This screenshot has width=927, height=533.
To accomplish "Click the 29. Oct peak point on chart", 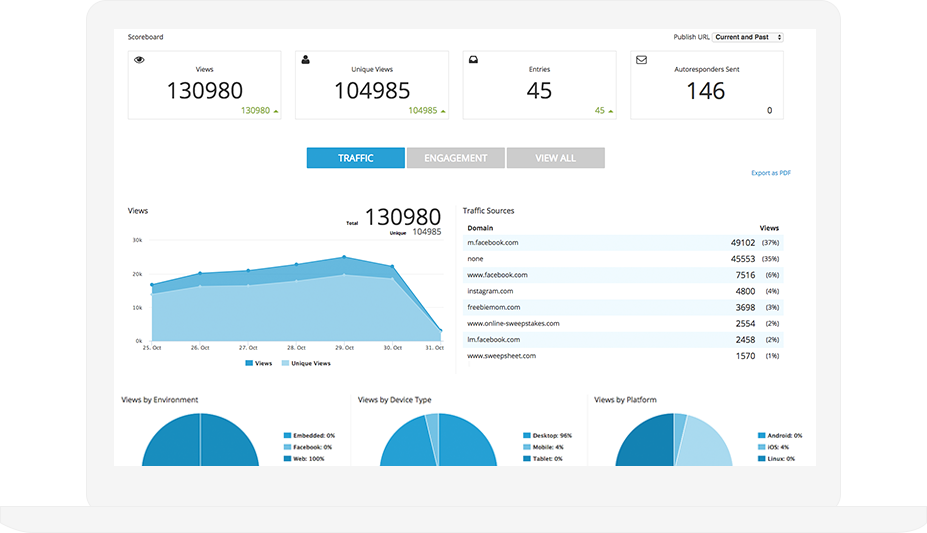I will coord(344,257).
